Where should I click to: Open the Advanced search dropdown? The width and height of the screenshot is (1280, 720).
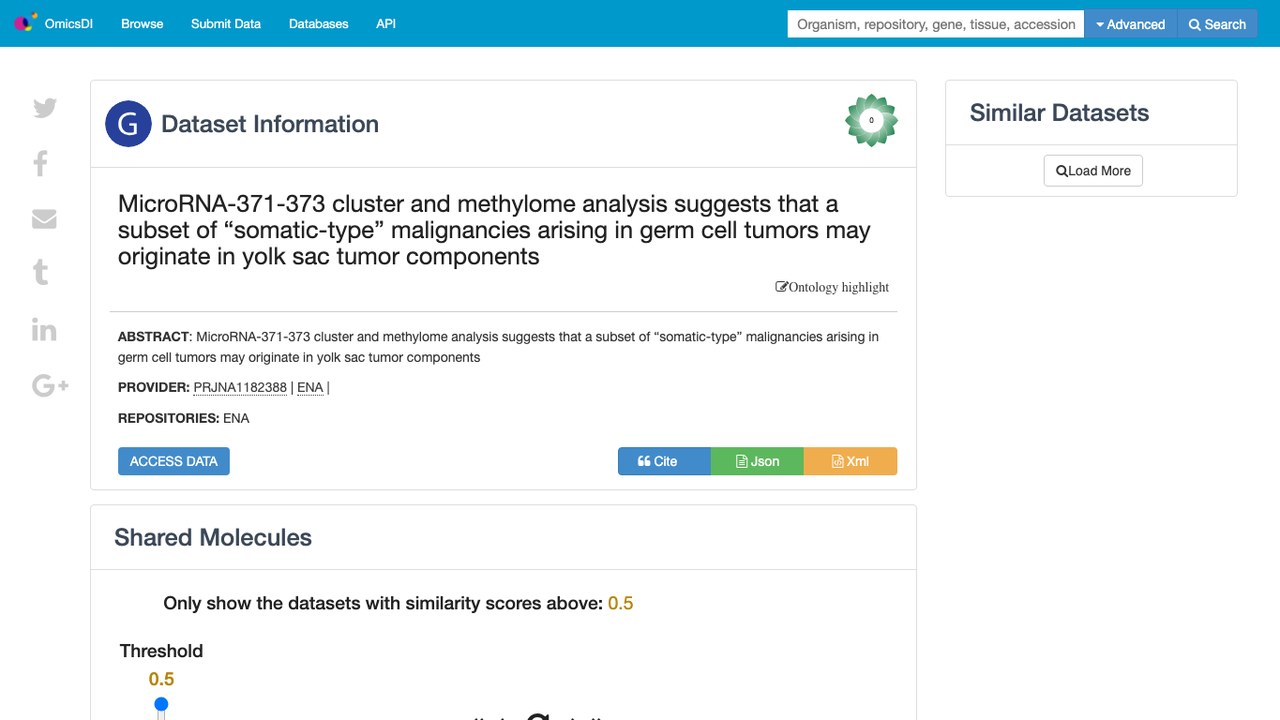coord(1131,24)
